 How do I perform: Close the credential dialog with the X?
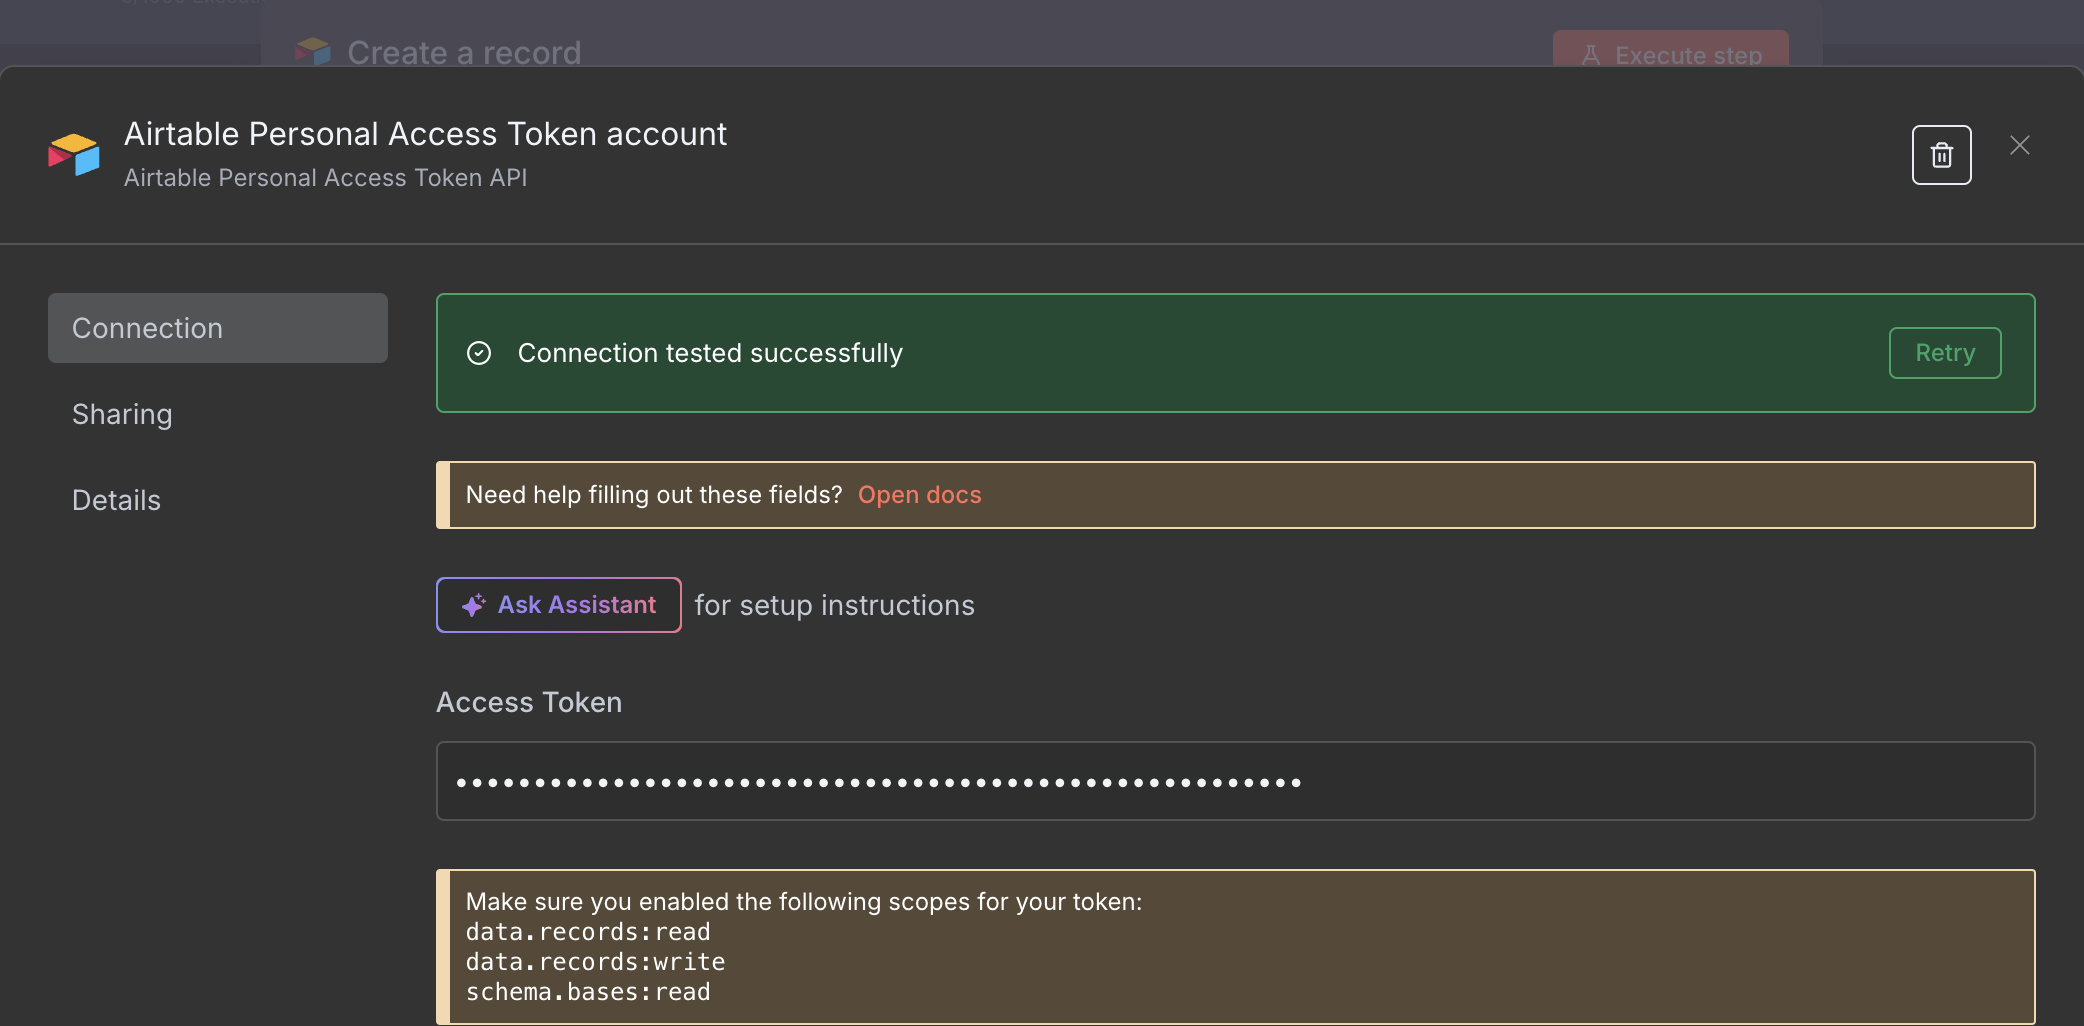[x=2019, y=146]
